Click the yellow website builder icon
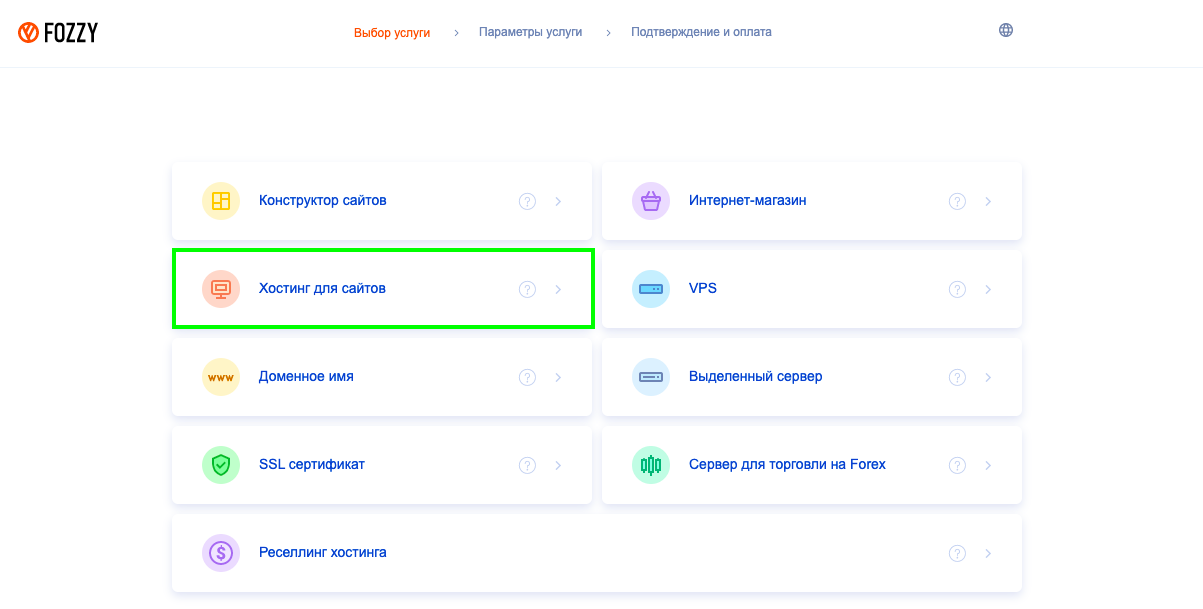This screenshot has height=609, width=1203. [221, 201]
